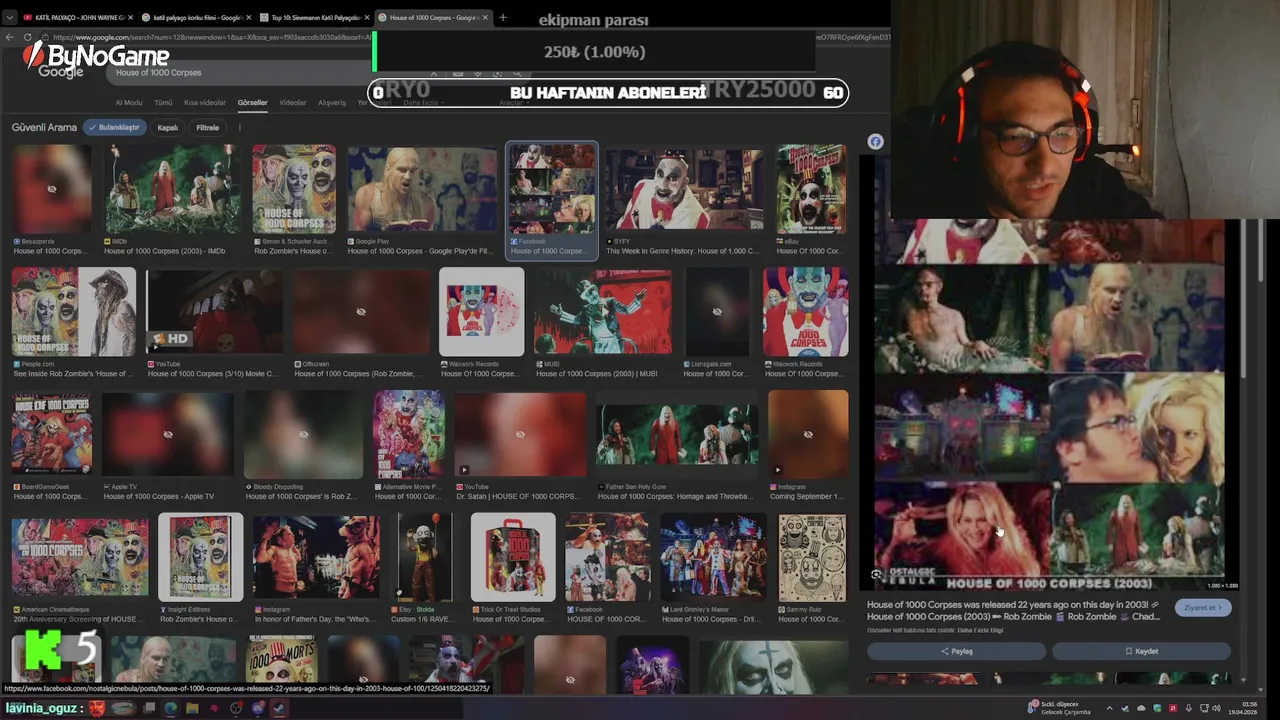Reveal the blurred Dr. Satan YouTube result
Viewport: 1280px width, 720px height.
click(x=520, y=434)
